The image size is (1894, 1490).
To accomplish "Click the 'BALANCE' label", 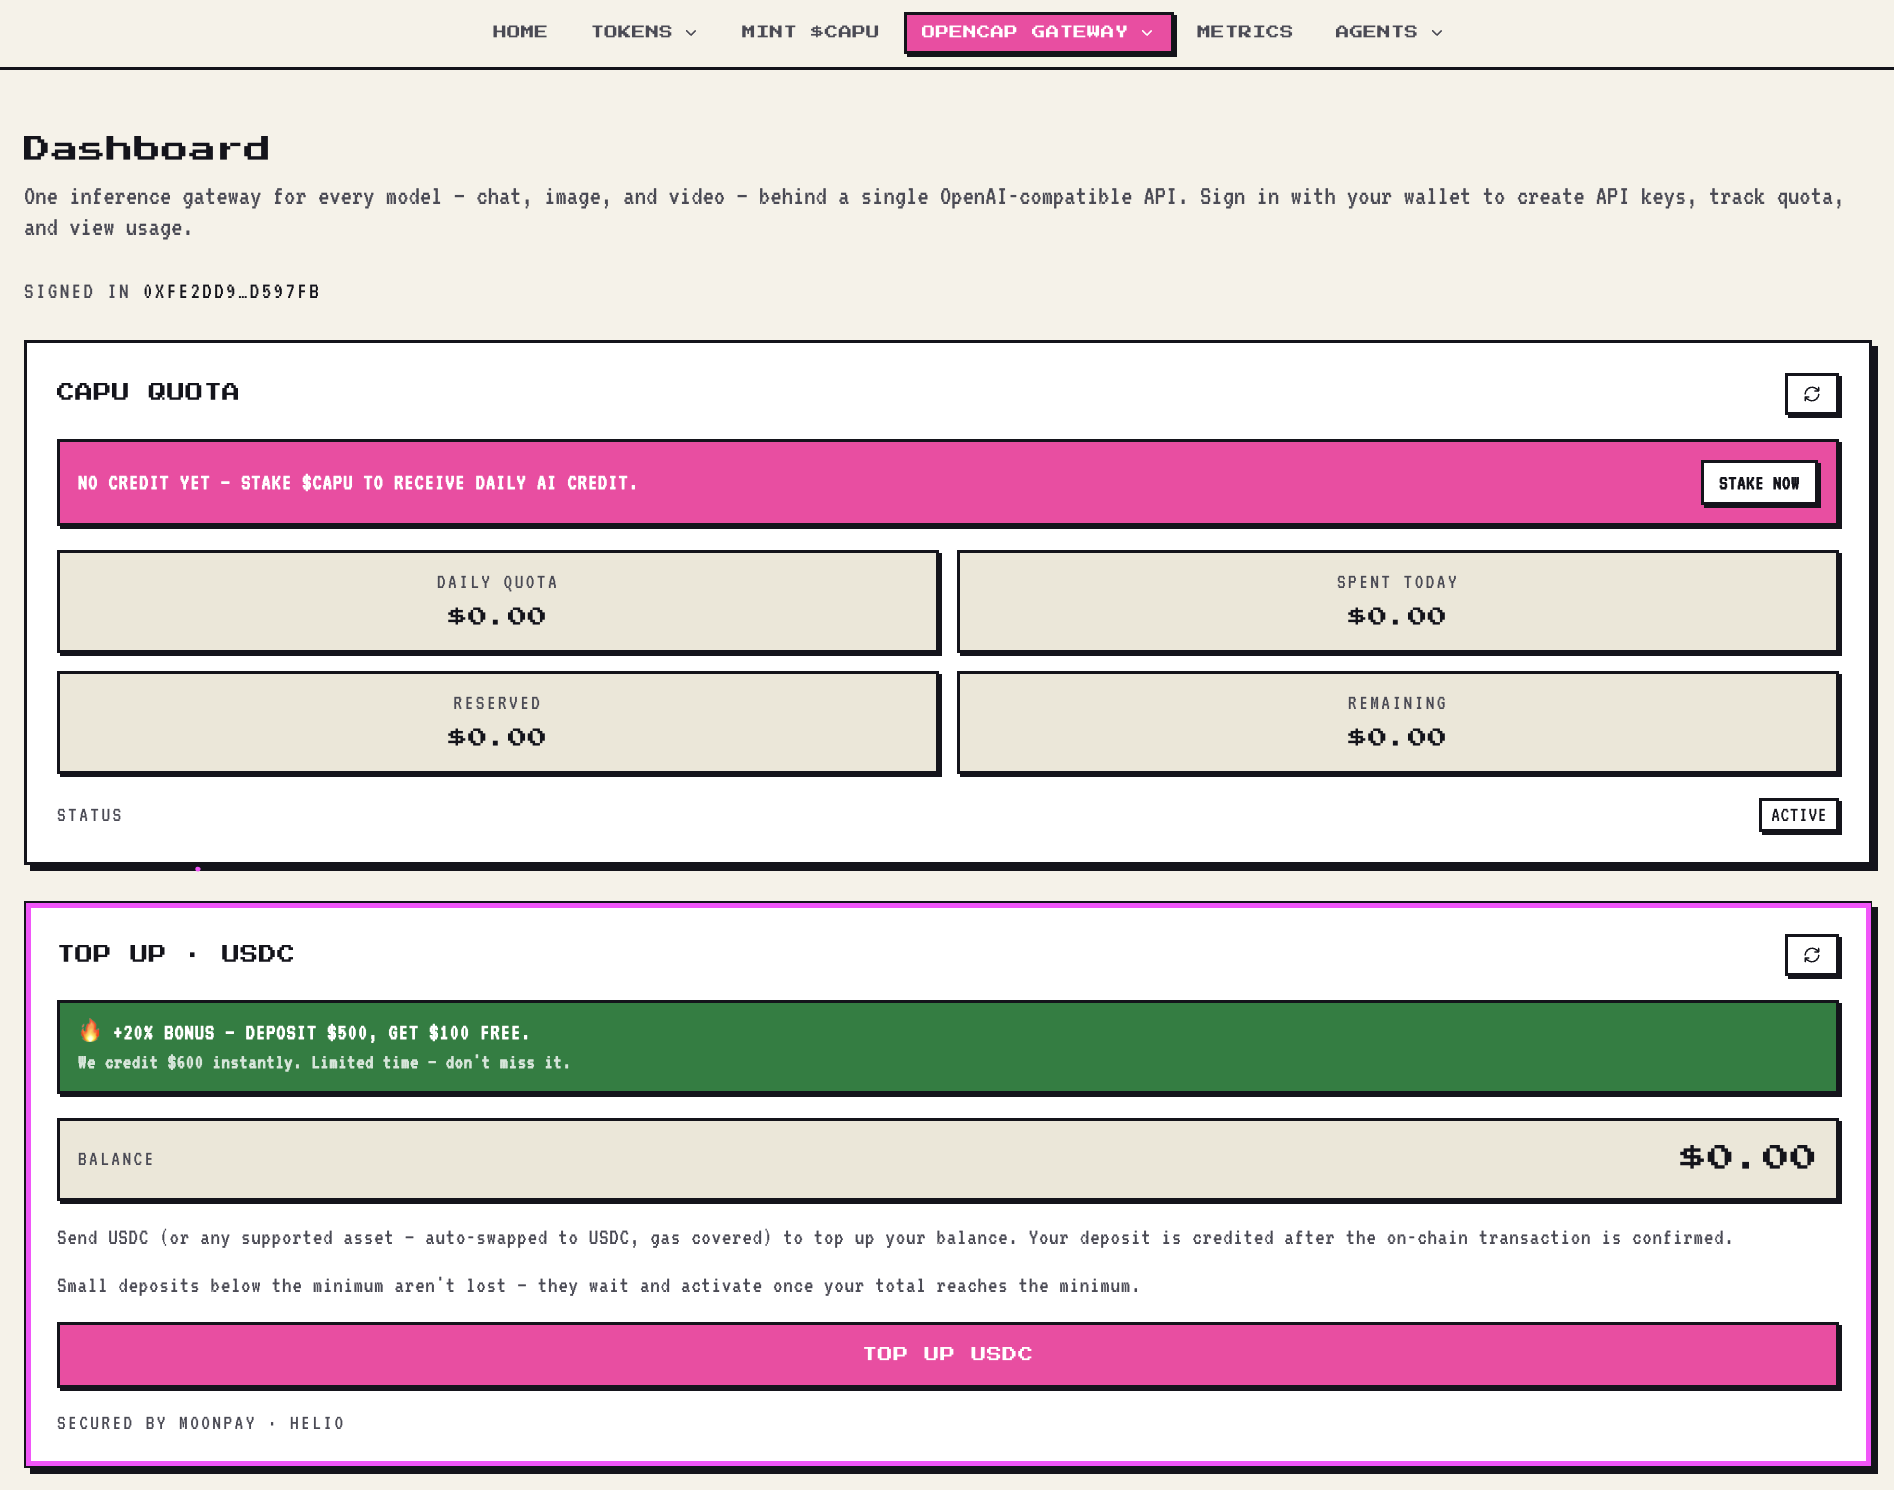I will click(116, 1159).
